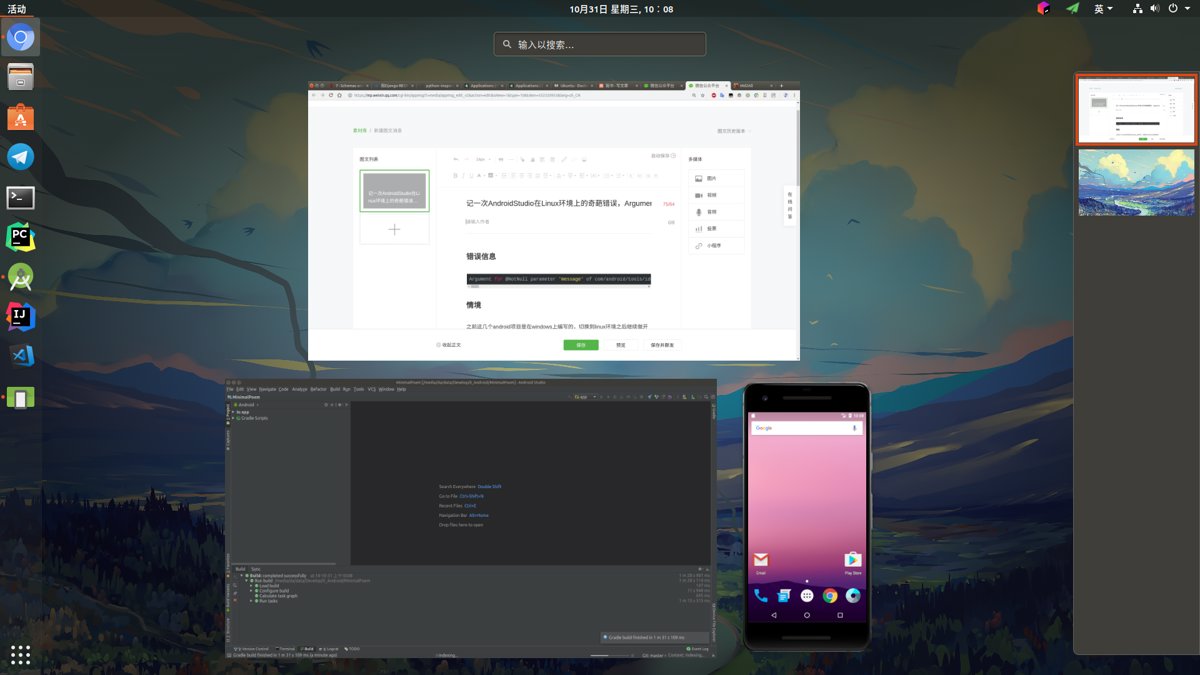
Task: Insert 音频 audio from multimedia panel
Action: tap(716, 212)
